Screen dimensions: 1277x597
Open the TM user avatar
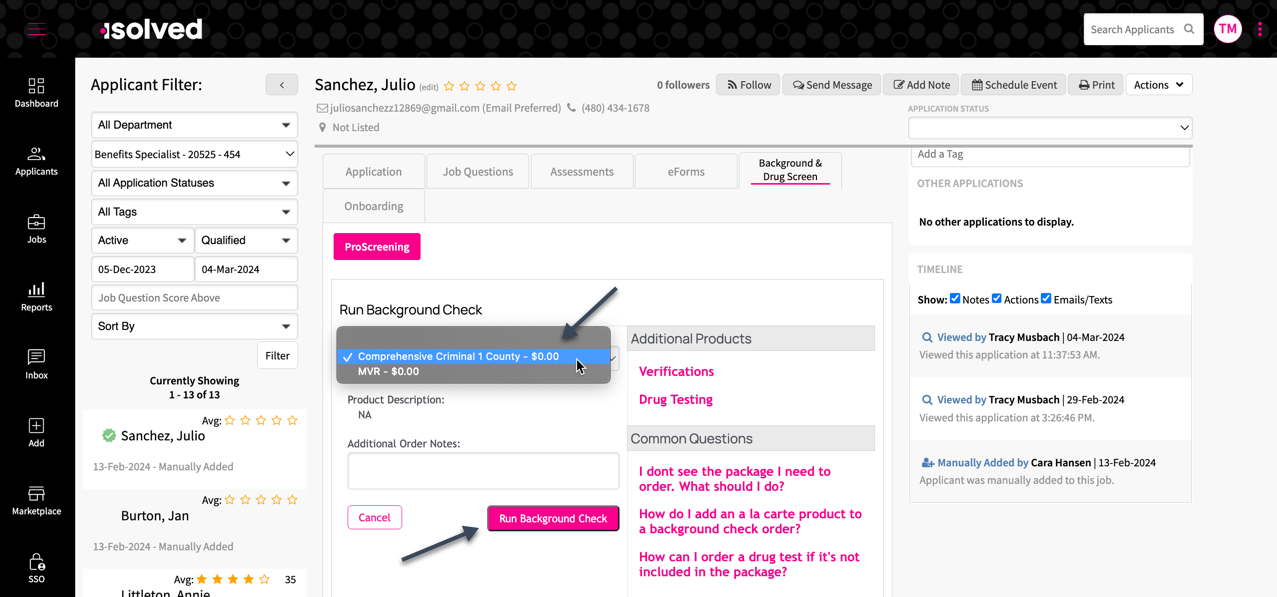[1227, 29]
